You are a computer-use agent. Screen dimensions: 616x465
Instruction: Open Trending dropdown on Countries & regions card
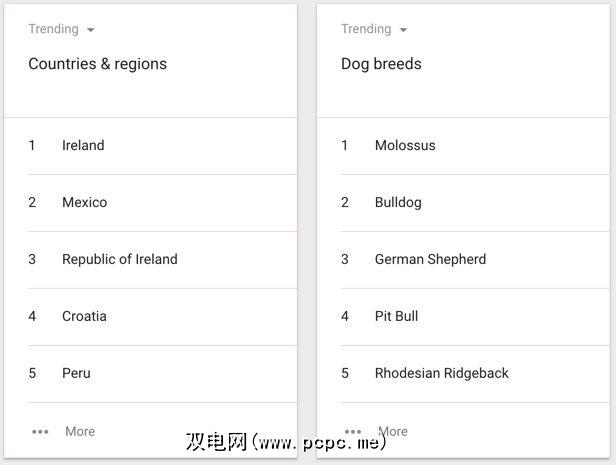[x=62, y=29]
